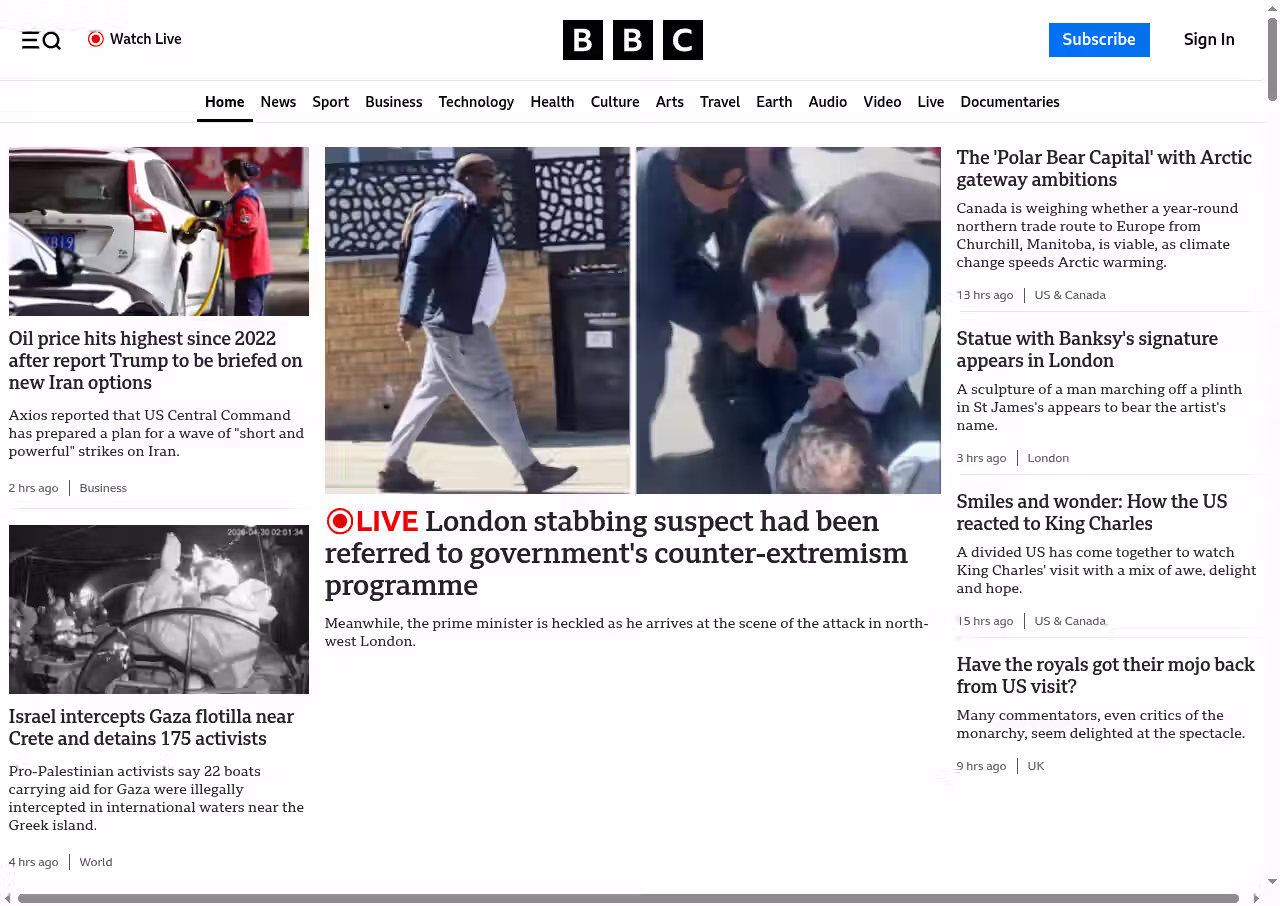Viewport: 1280px width, 906px height.
Task: Click the Subscribe button
Action: 1098,40
